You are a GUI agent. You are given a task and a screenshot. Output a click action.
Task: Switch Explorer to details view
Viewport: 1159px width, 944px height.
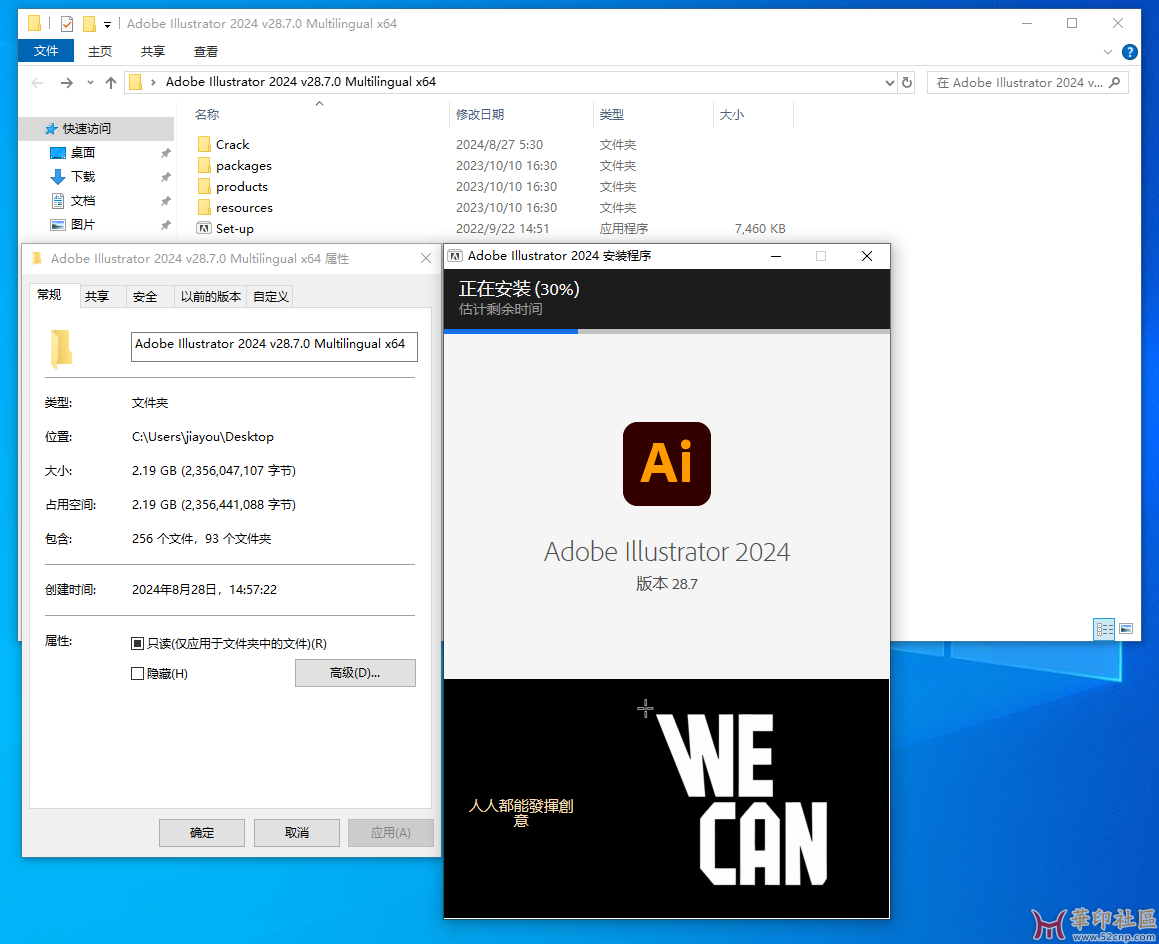1104,629
